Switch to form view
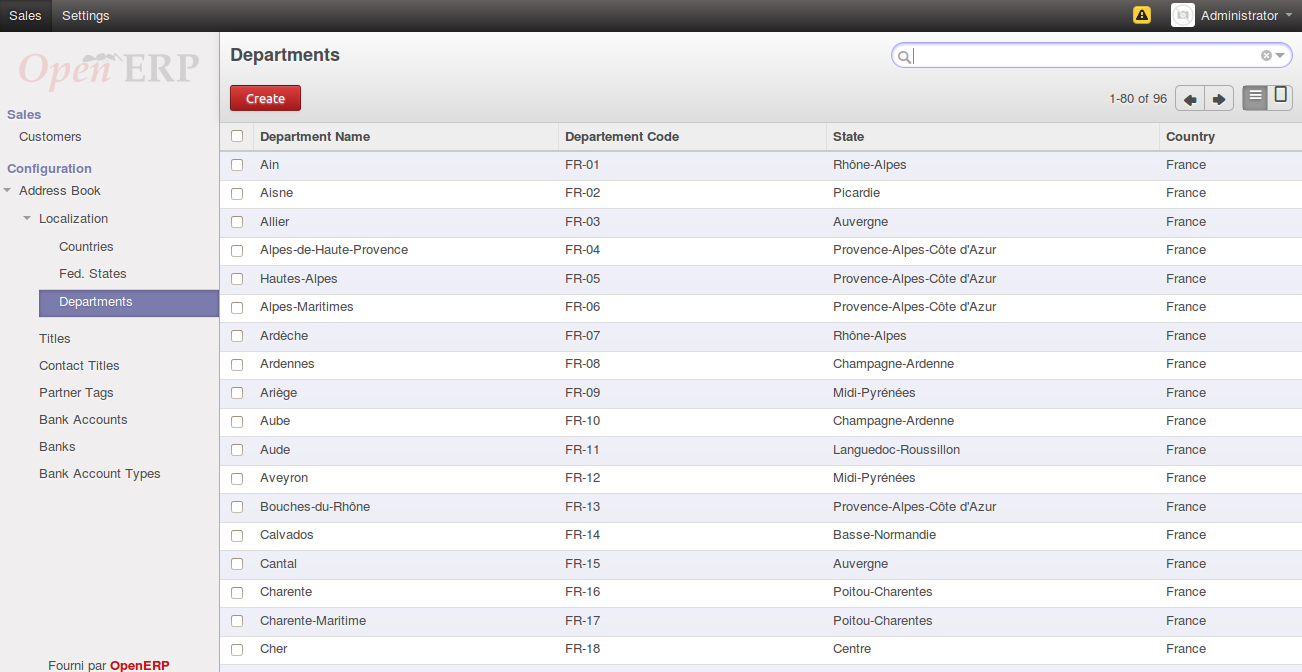Image resolution: width=1302 pixels, height=672 pixels. point(1280,97)
